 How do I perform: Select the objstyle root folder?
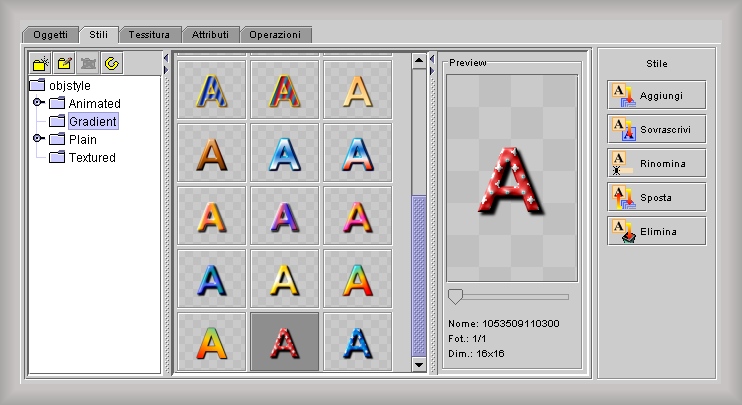69,86
